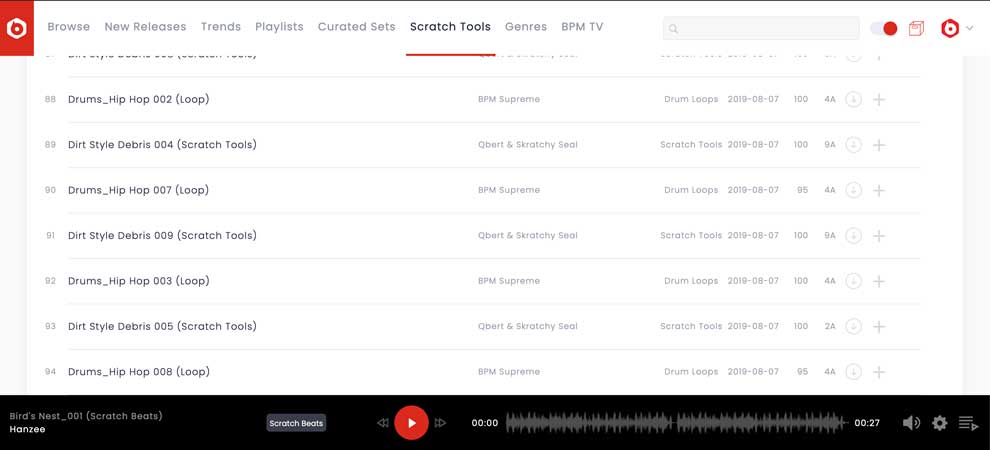This screenshot has width=990, height=450.
Task: Open the Genres tab
Action: coord(526,27)
